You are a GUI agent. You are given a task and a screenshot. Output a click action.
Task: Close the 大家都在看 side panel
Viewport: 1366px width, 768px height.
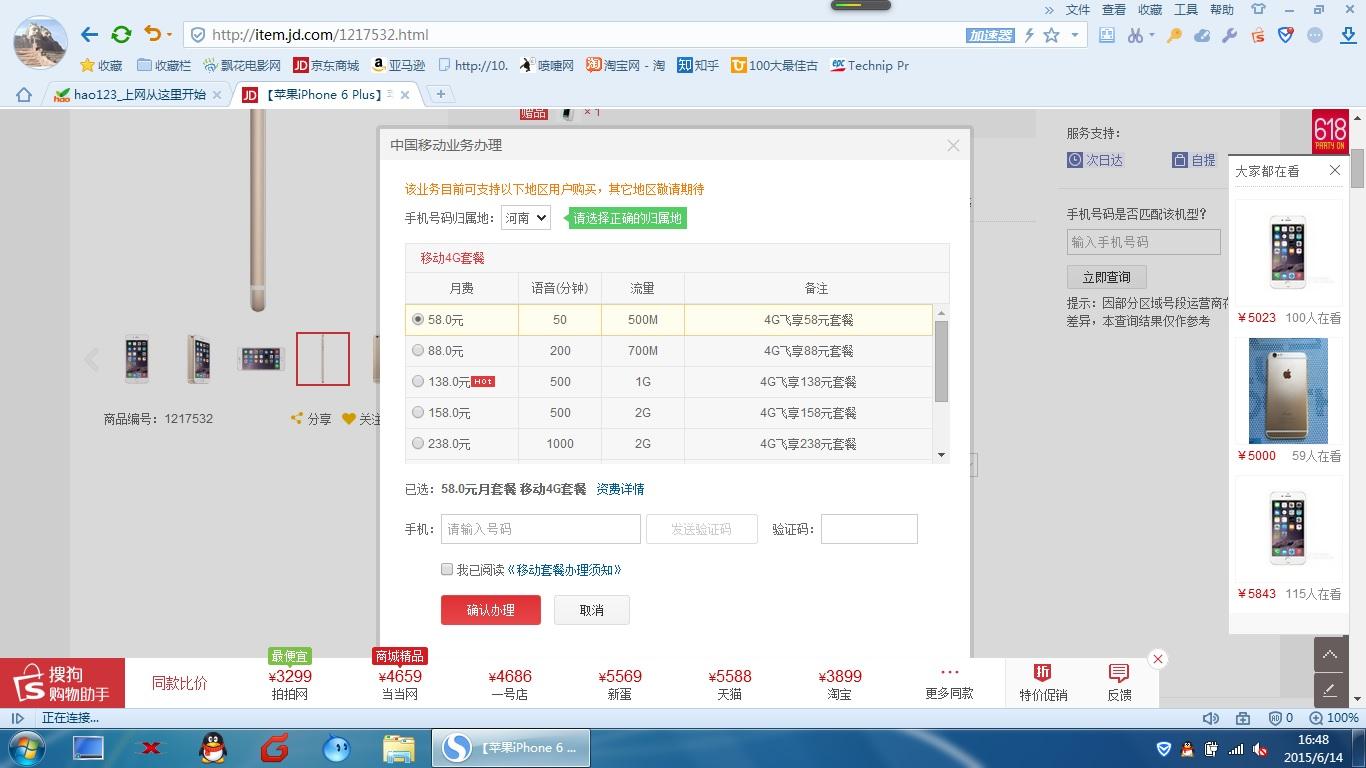[x=1334, y=170]
